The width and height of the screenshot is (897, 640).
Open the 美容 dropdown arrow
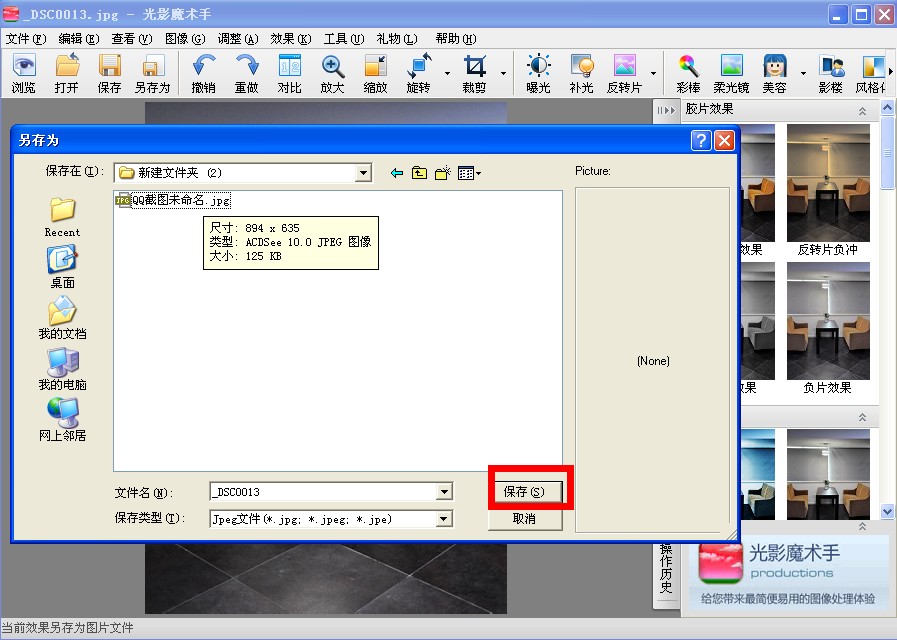coord(803,73)
